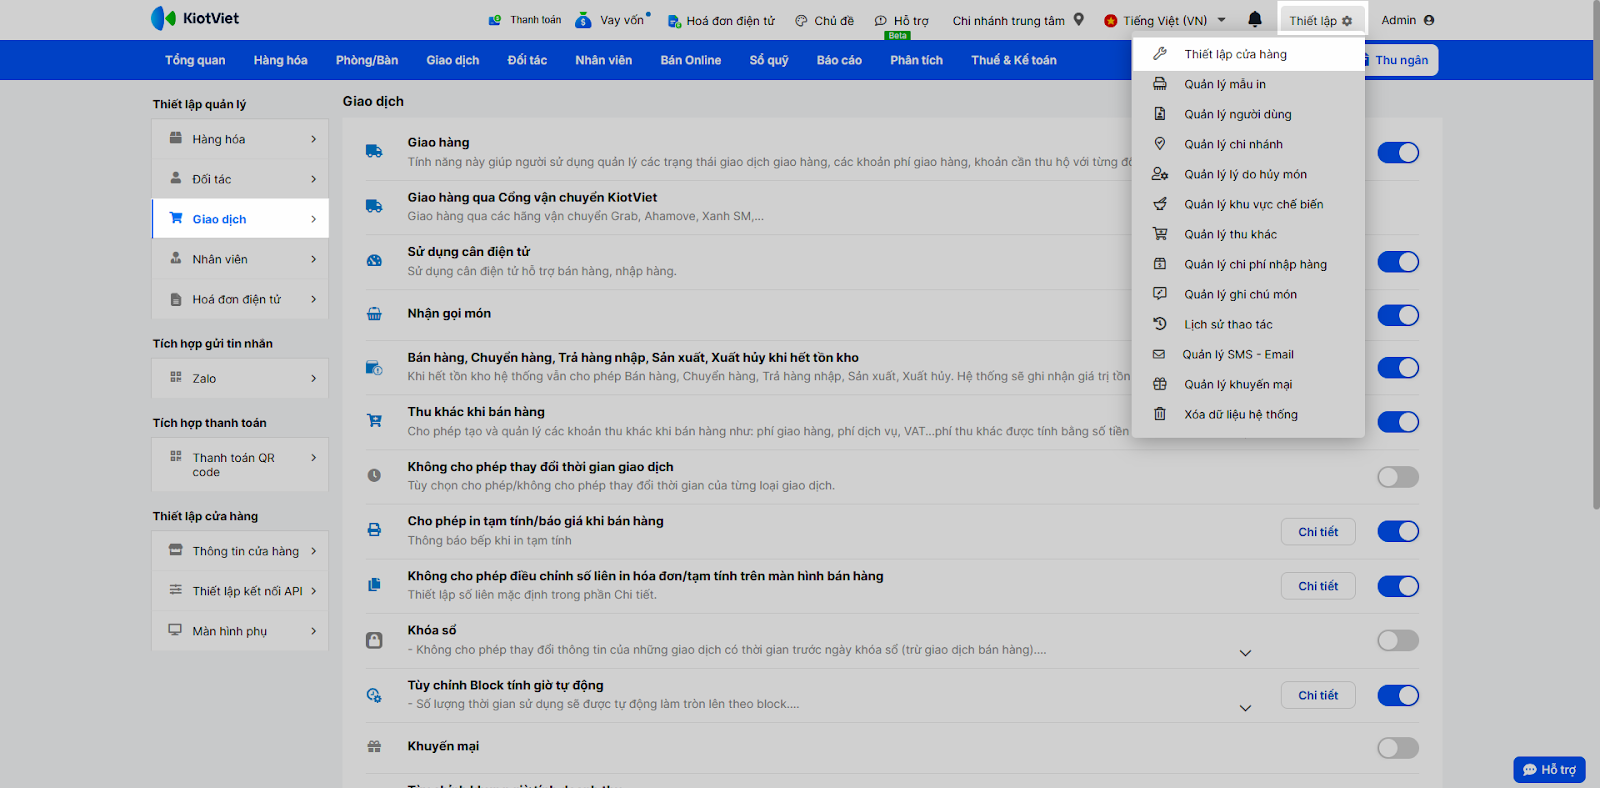Open the Hỗ trợ chat button
Screen dimensions: 1600x788
tap(1549, 769)
